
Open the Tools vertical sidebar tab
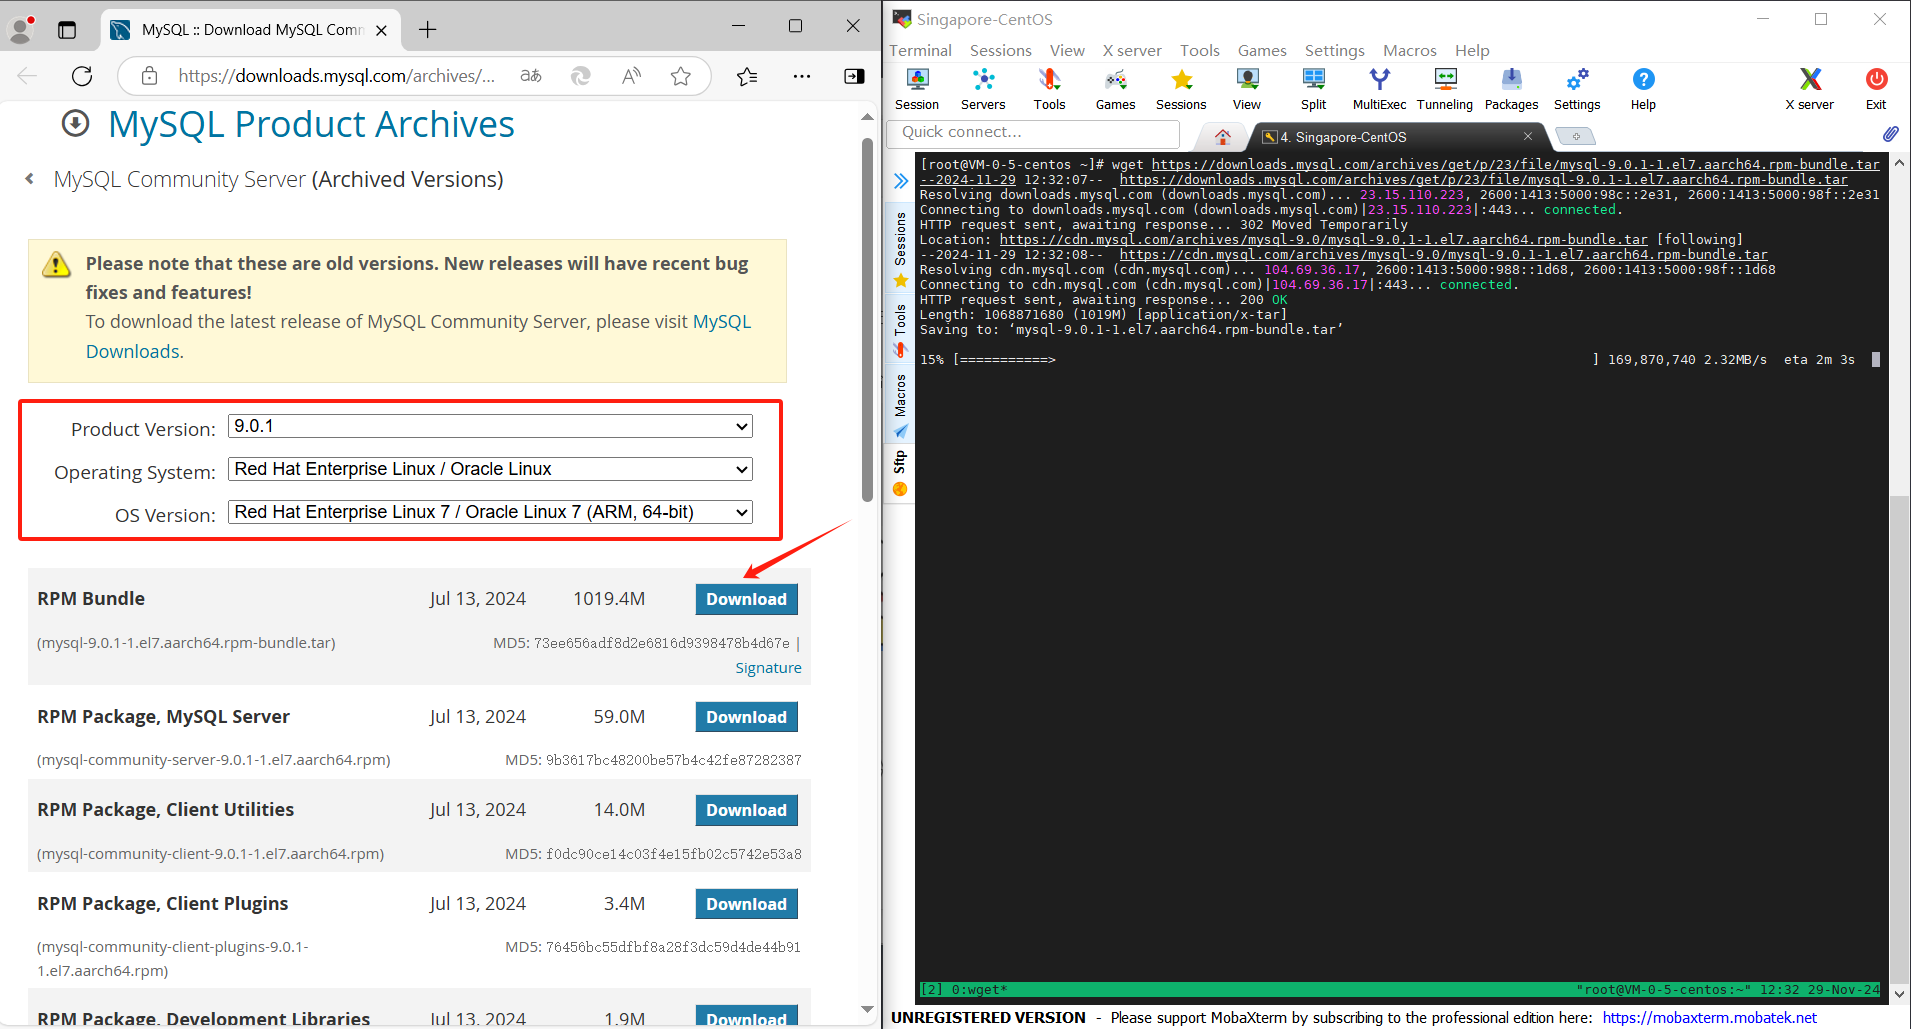[900, 330]
